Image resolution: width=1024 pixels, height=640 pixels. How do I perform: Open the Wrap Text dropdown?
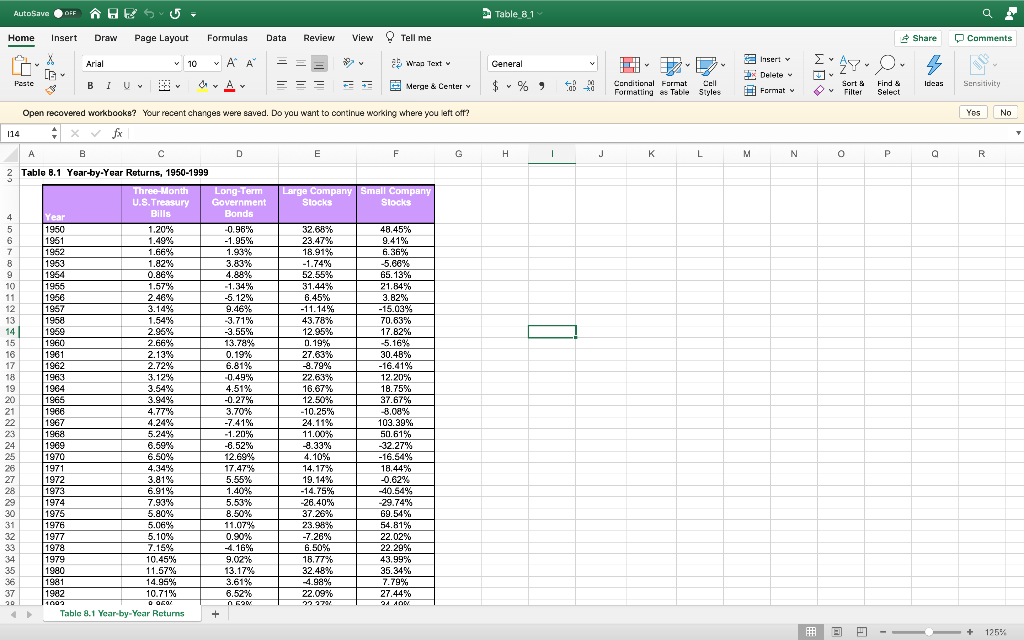click(448, 63)
